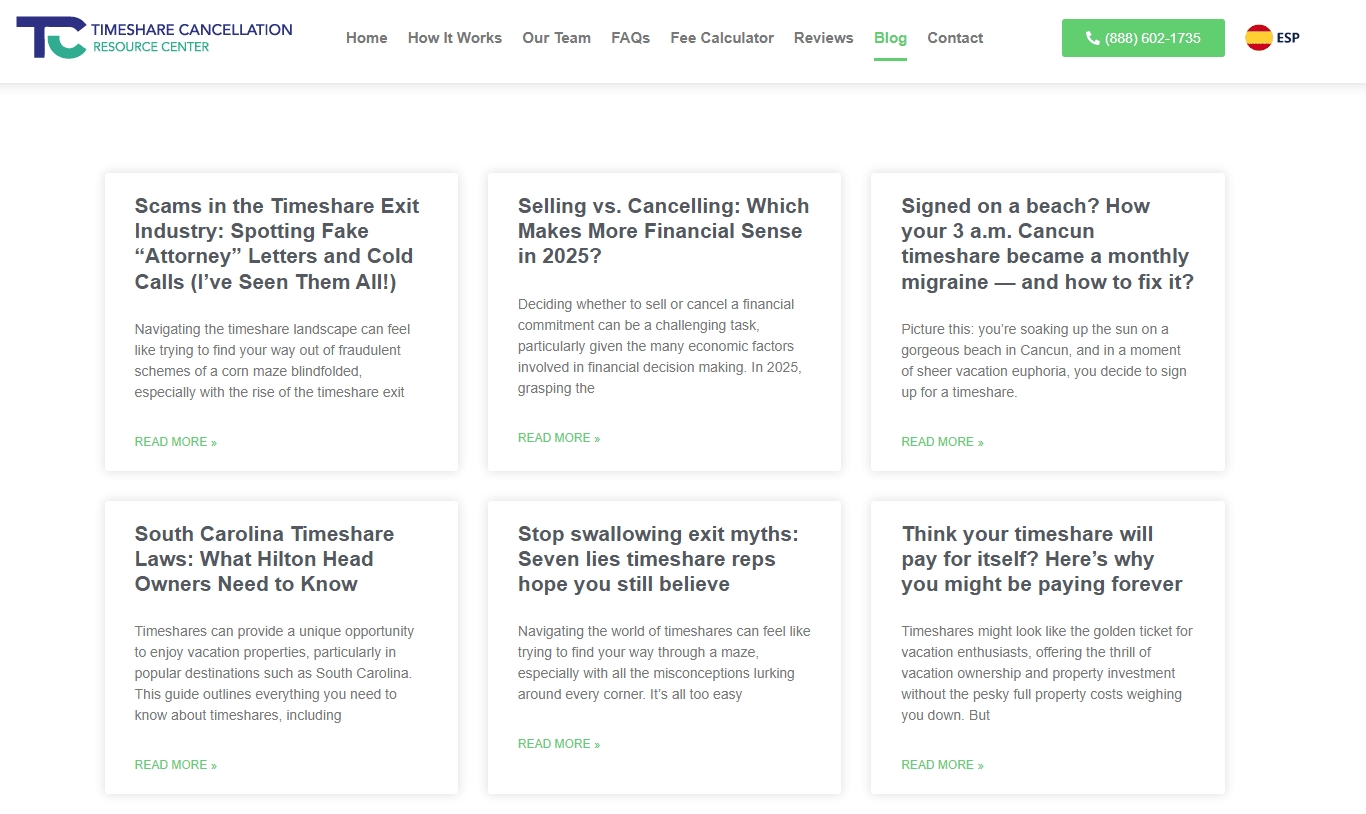This screenshot has width=1366, height=814.
Task: Read more about South Carolina Timeshare Laws
Action: pos(176,765)
